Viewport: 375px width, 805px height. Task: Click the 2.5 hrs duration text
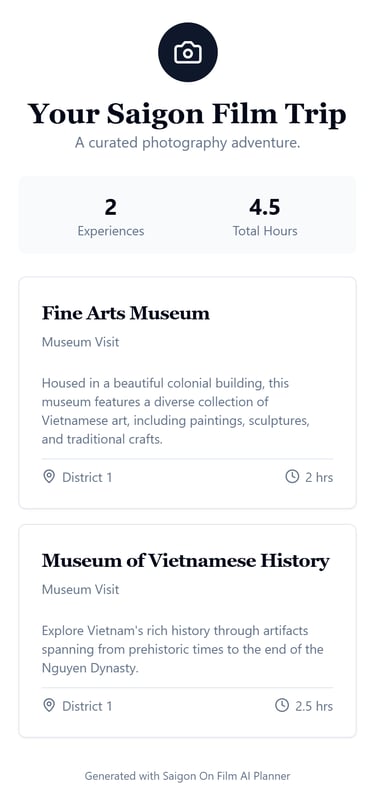(314, 706)
